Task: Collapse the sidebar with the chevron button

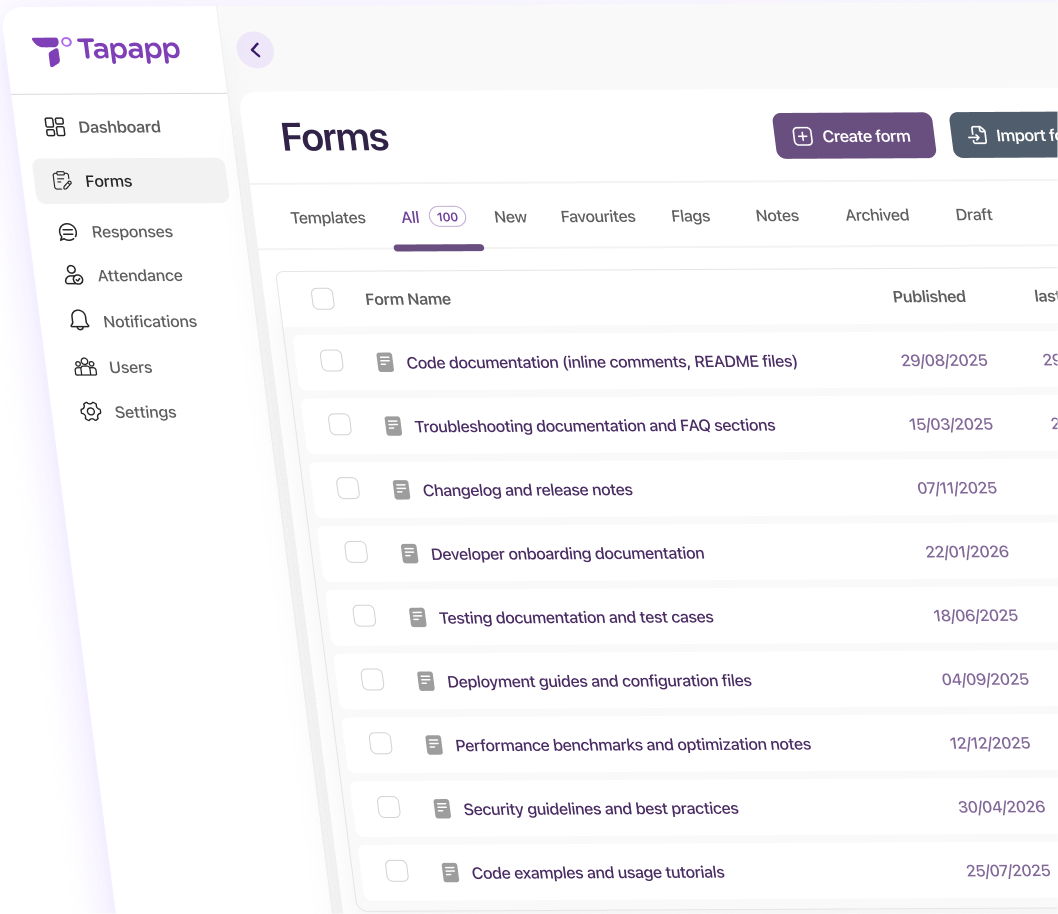Action: pos(255,50)
